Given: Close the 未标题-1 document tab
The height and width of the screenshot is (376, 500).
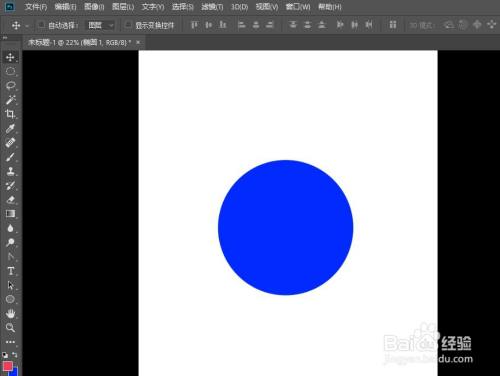Looking at the screenshot, I should pos(138,42).
